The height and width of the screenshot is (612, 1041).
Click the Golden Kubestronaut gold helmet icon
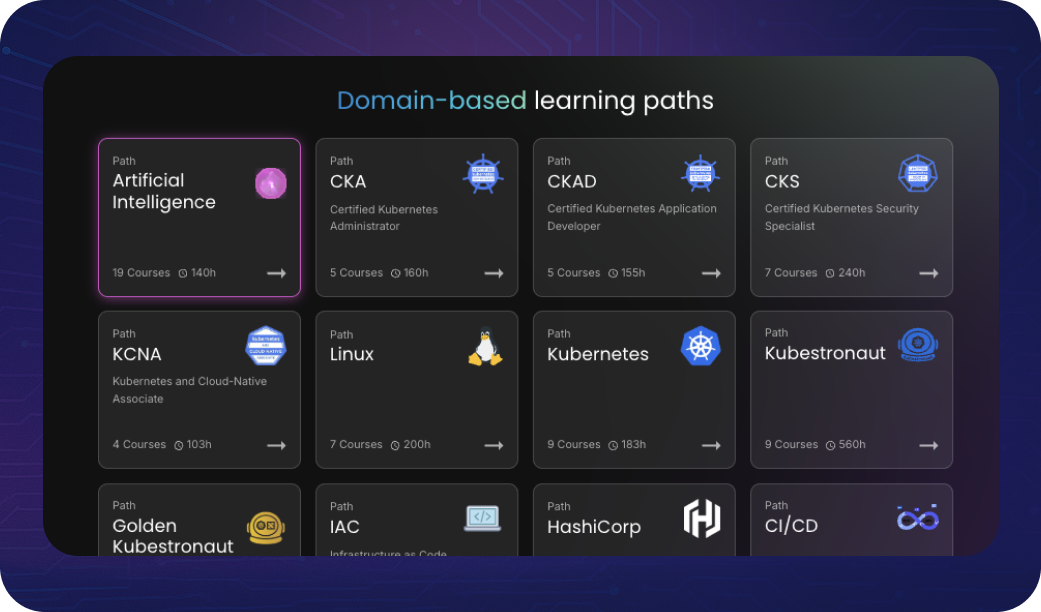point(266,528)
